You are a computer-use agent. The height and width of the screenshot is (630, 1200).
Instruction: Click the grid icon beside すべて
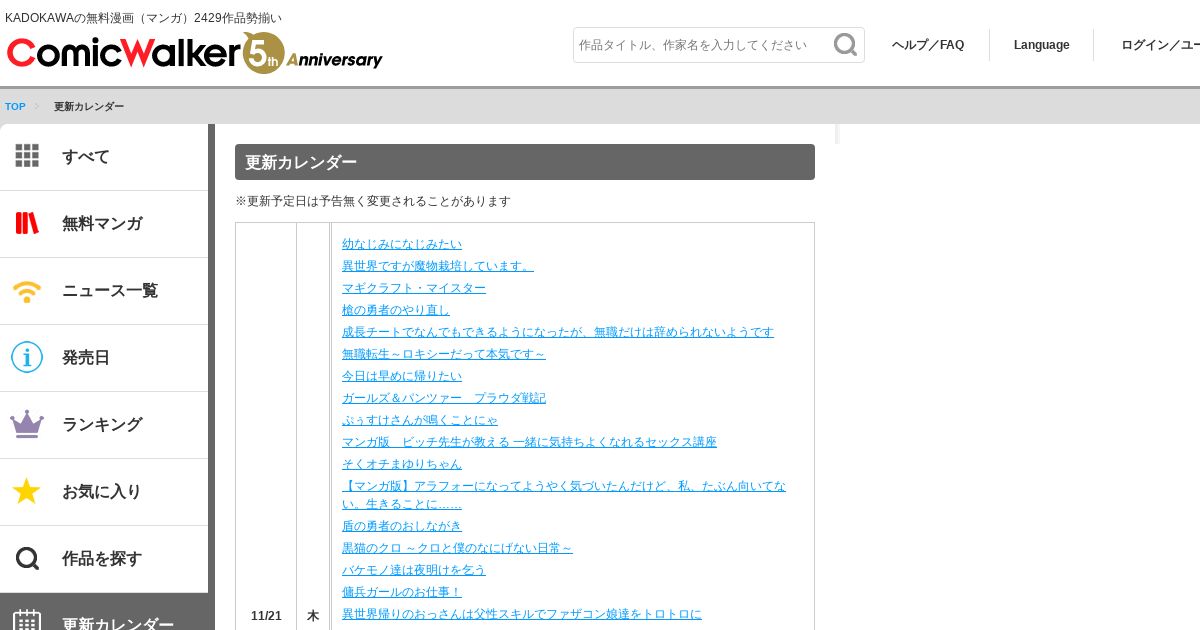[27, 156]
